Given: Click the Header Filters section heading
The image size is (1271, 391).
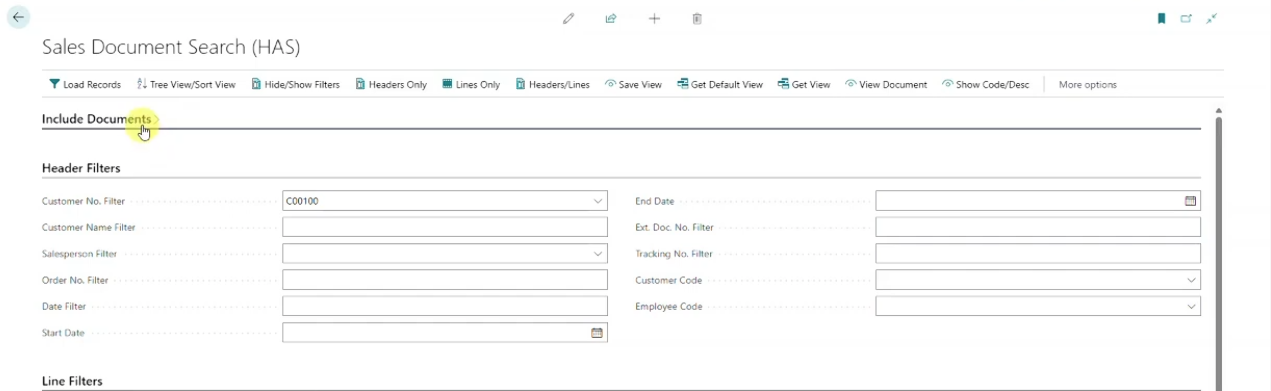Looking at the screenshot, I should pos(81,168).
